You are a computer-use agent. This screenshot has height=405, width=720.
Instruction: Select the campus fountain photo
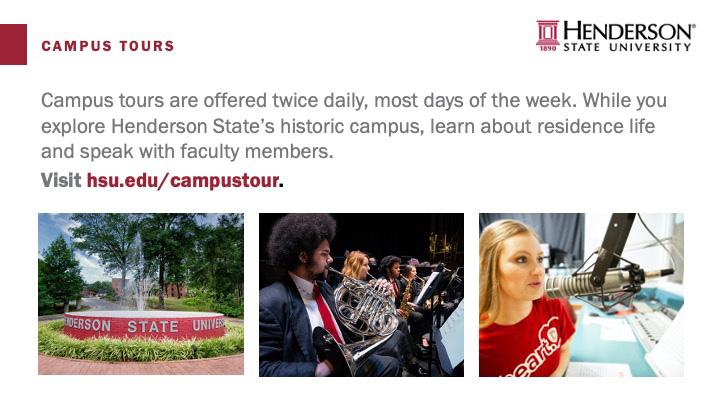[140, 294]
